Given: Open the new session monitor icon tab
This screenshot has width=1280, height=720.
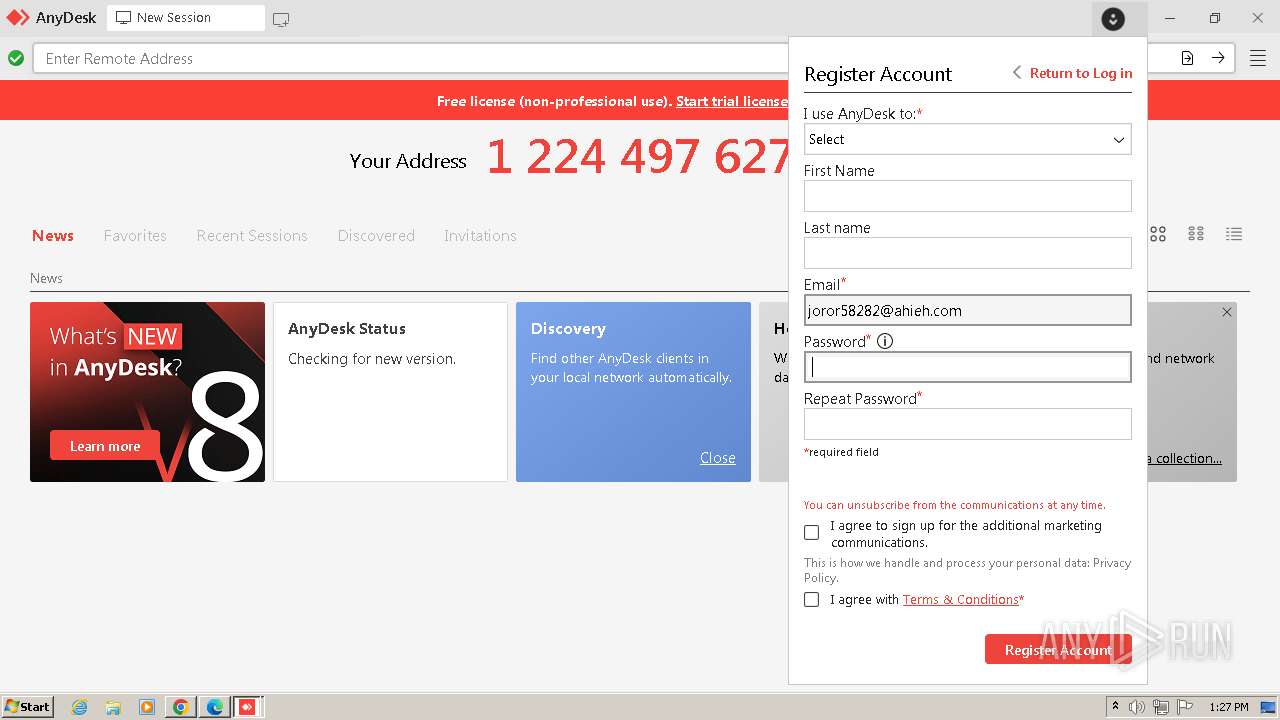Looking at the screenshot, I should point(281,19).
